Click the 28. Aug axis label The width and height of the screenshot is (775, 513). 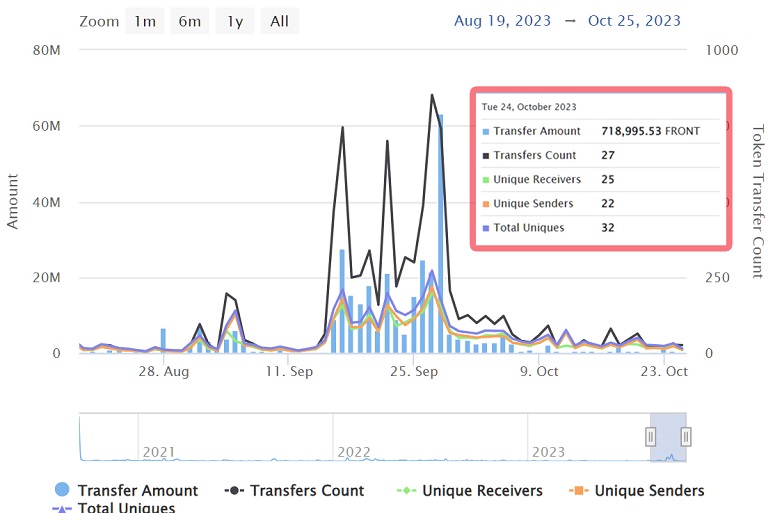tap(164, 371)
